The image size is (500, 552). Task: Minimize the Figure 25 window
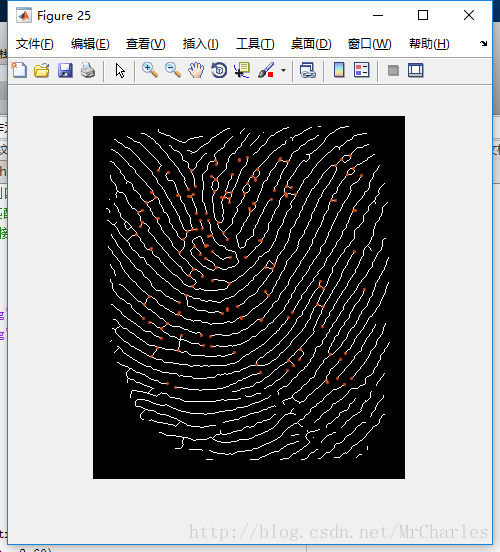pos(378,15)
